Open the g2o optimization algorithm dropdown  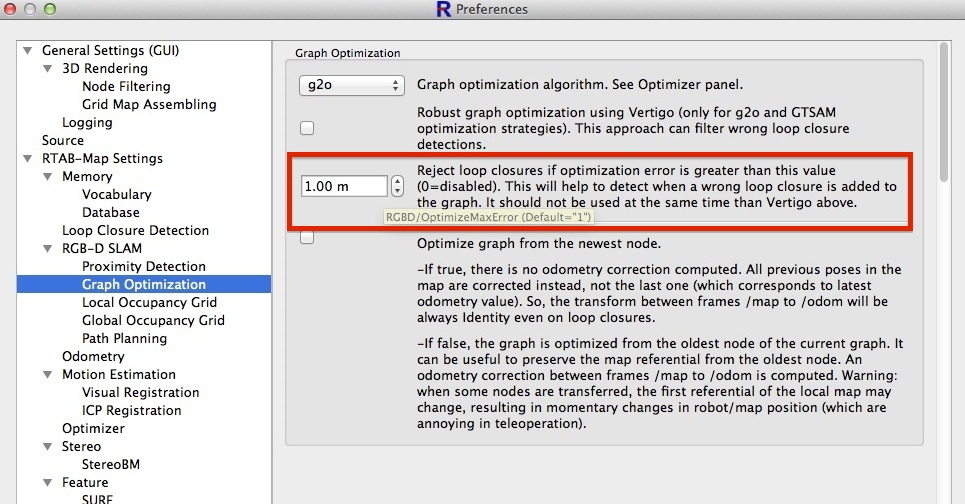pos(351,86)
